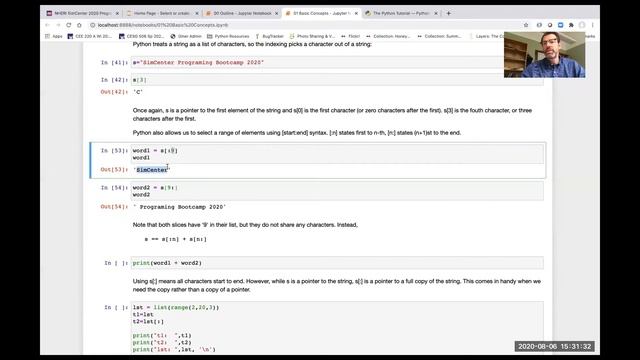Click the code cell In [53] with word1

pyautogui.click(x=337, y=154)
